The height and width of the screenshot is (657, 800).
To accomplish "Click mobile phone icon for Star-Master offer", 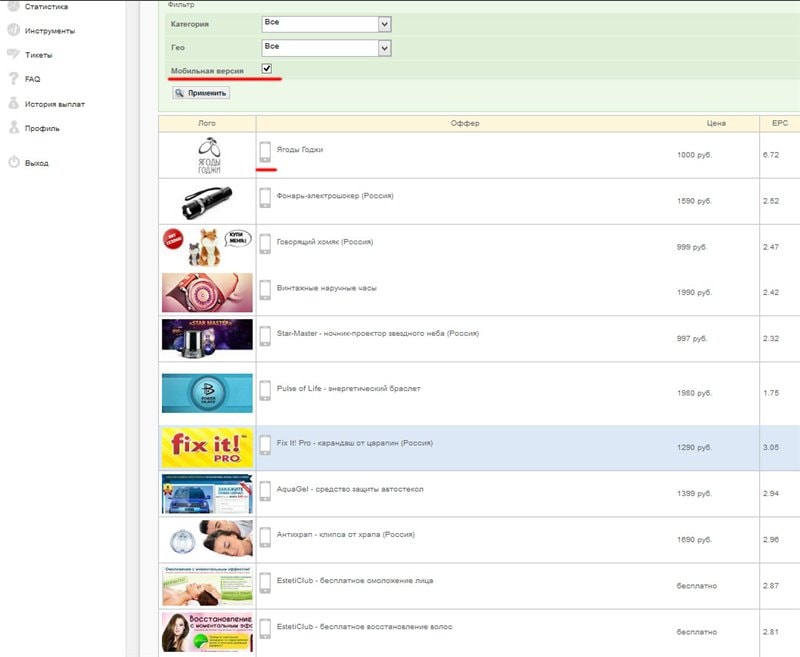I will 265,336.
